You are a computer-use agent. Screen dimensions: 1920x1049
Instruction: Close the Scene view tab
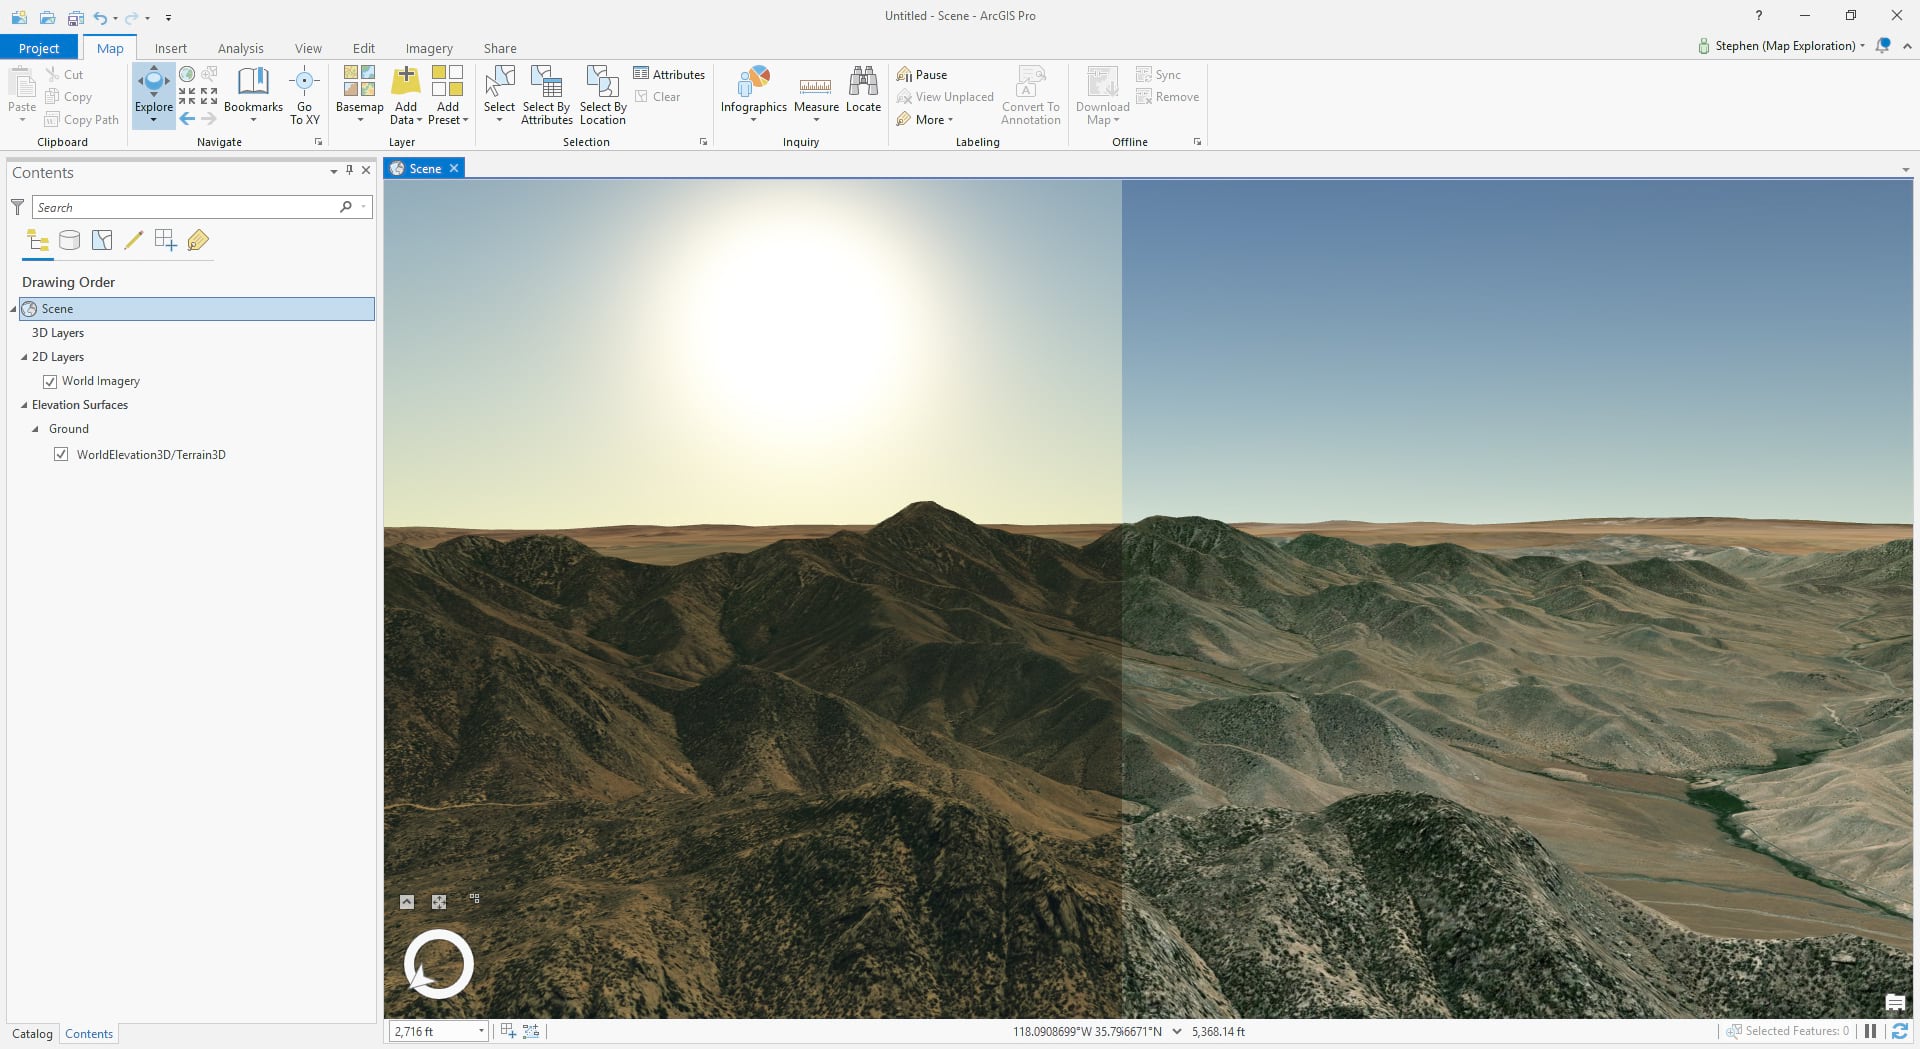[x=454, y=168]
